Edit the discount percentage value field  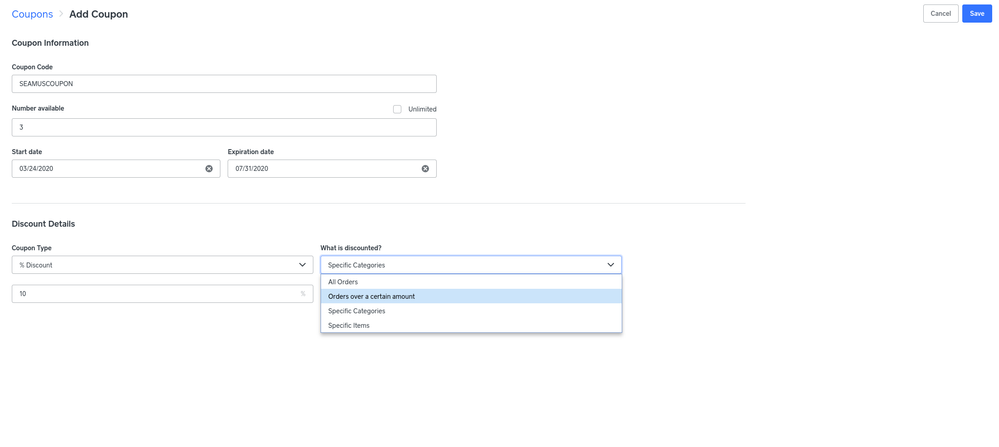point(155,294)
